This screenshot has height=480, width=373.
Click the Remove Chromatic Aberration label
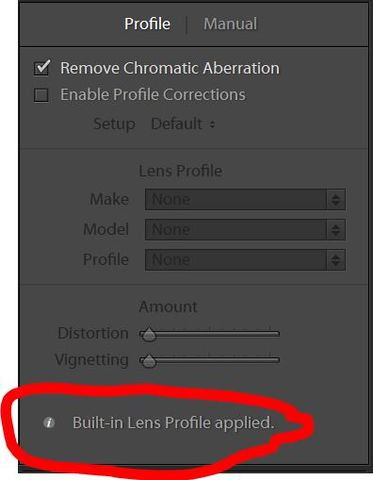coord(170,68)
